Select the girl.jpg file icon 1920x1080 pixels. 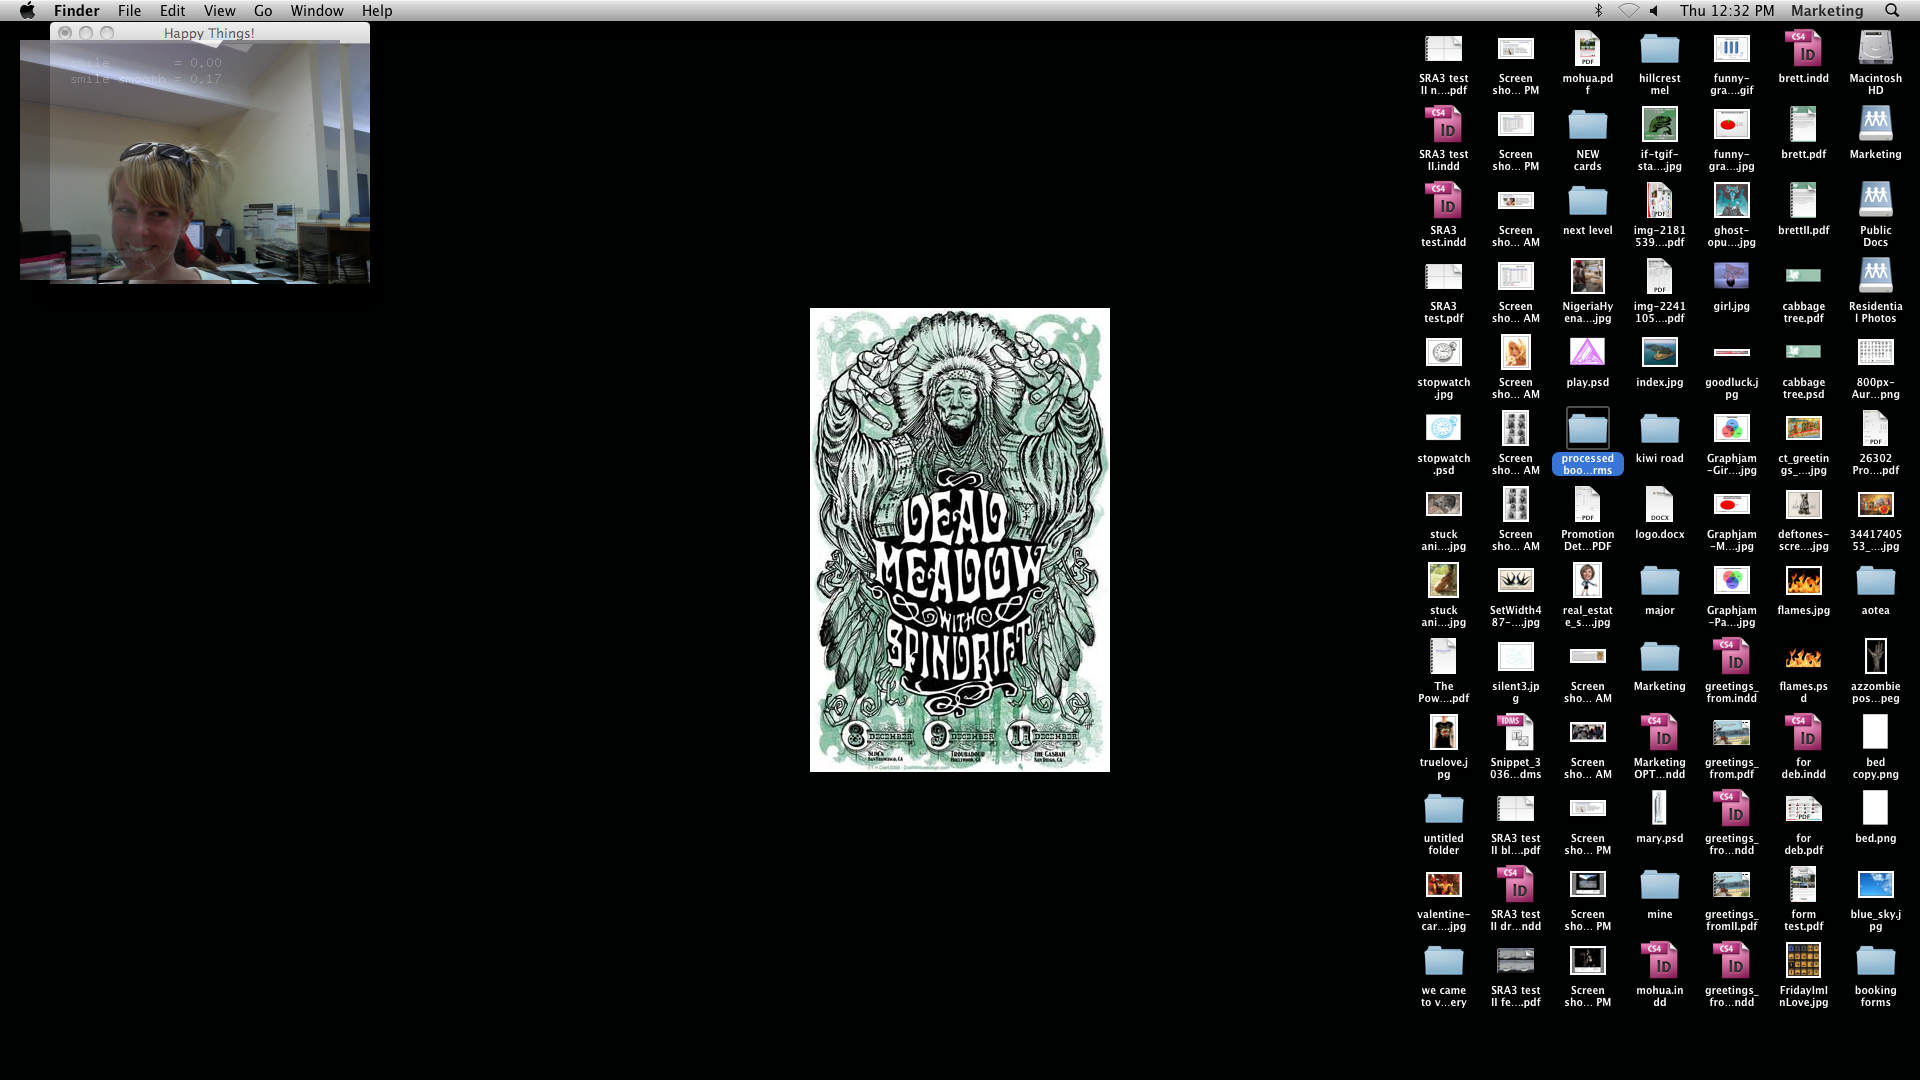(1731, 277)
